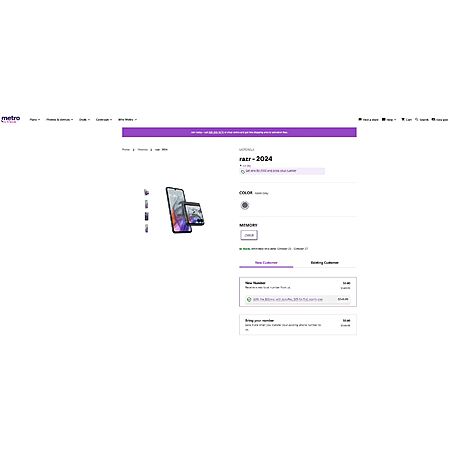
Task: Choose the 256GB memory option
Action: pos(249,235)
